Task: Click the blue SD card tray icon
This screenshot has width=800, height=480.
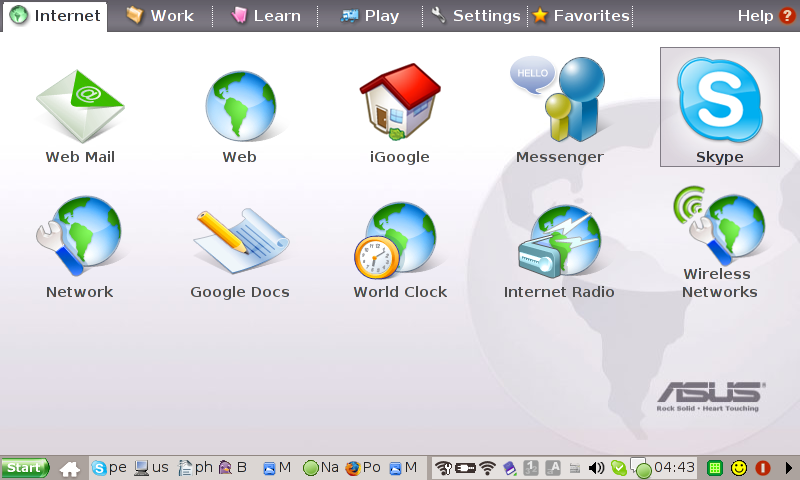Action: pos(510,468)
